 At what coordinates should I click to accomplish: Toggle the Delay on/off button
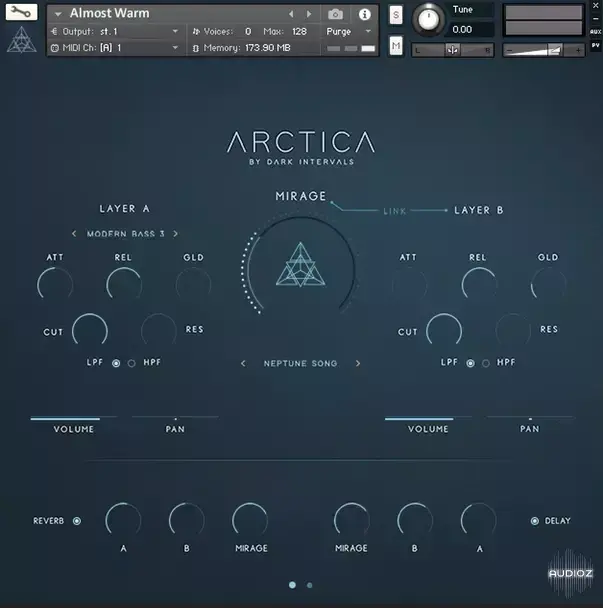535,521
